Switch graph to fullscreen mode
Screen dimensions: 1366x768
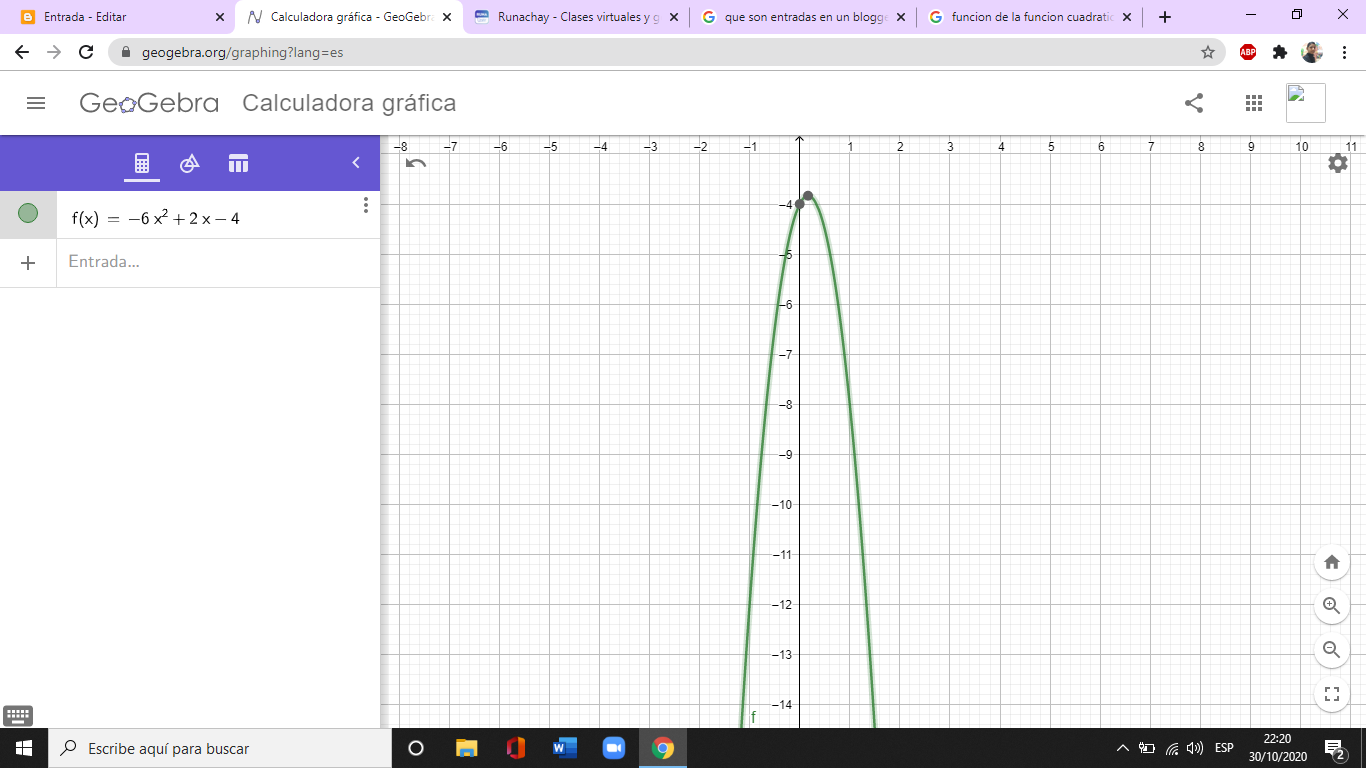[x=1331, y=694]
